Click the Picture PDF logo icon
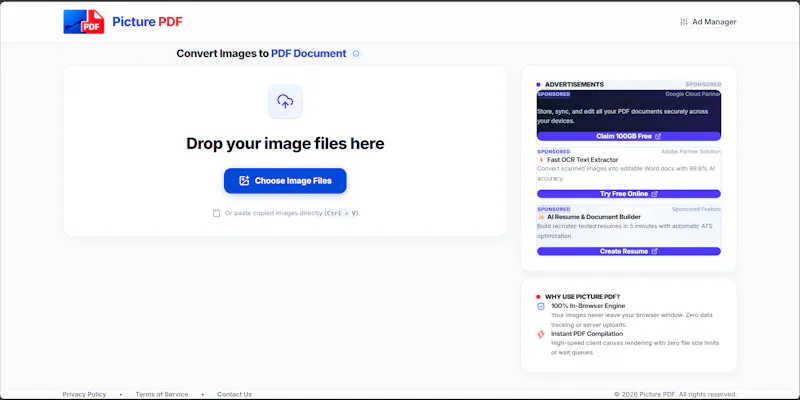 coord(84,22)
